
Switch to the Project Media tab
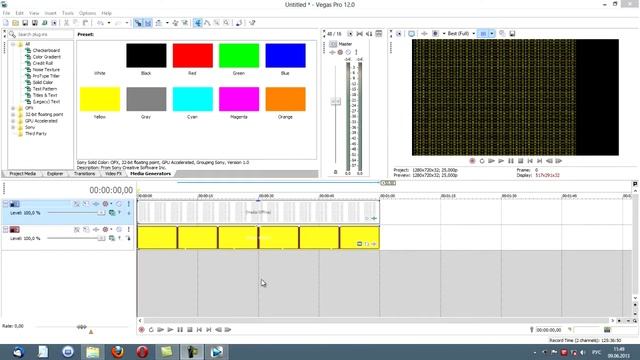pos(22,174)
